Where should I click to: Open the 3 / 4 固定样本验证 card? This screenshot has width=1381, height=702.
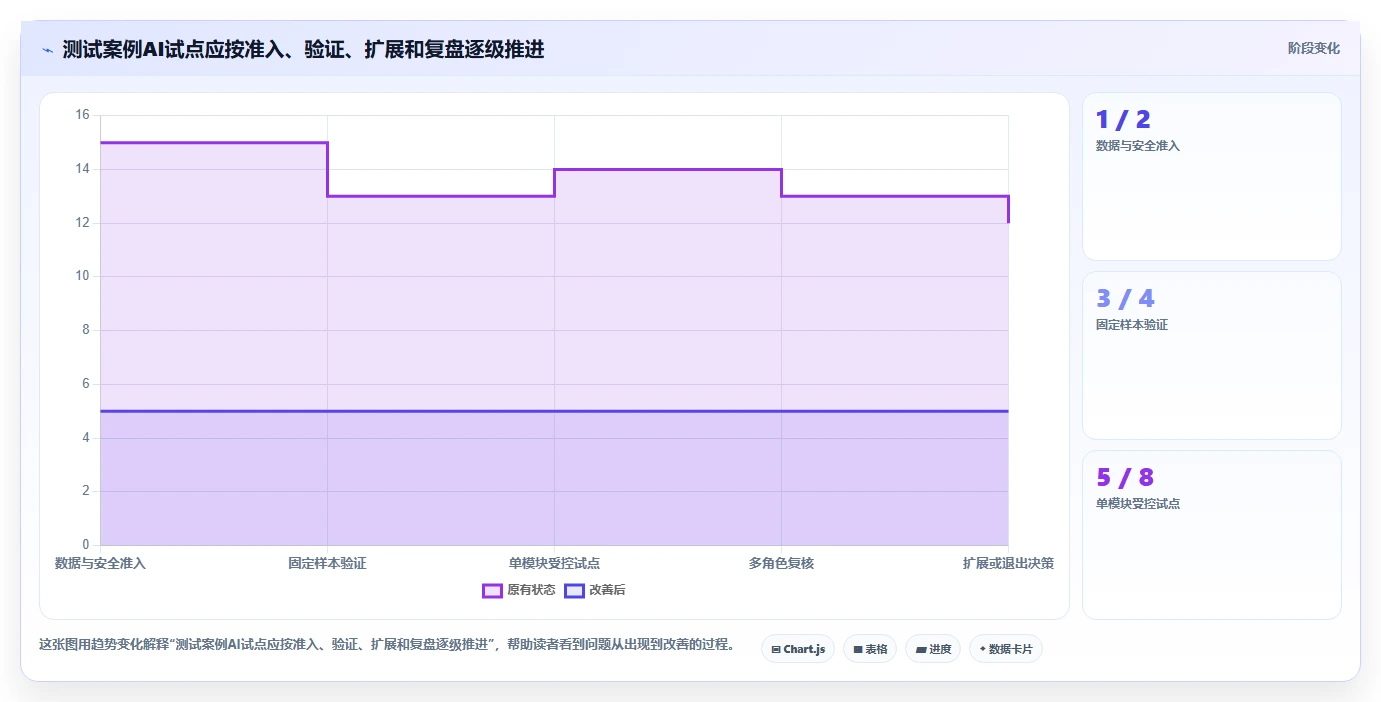click(1211, 355)
